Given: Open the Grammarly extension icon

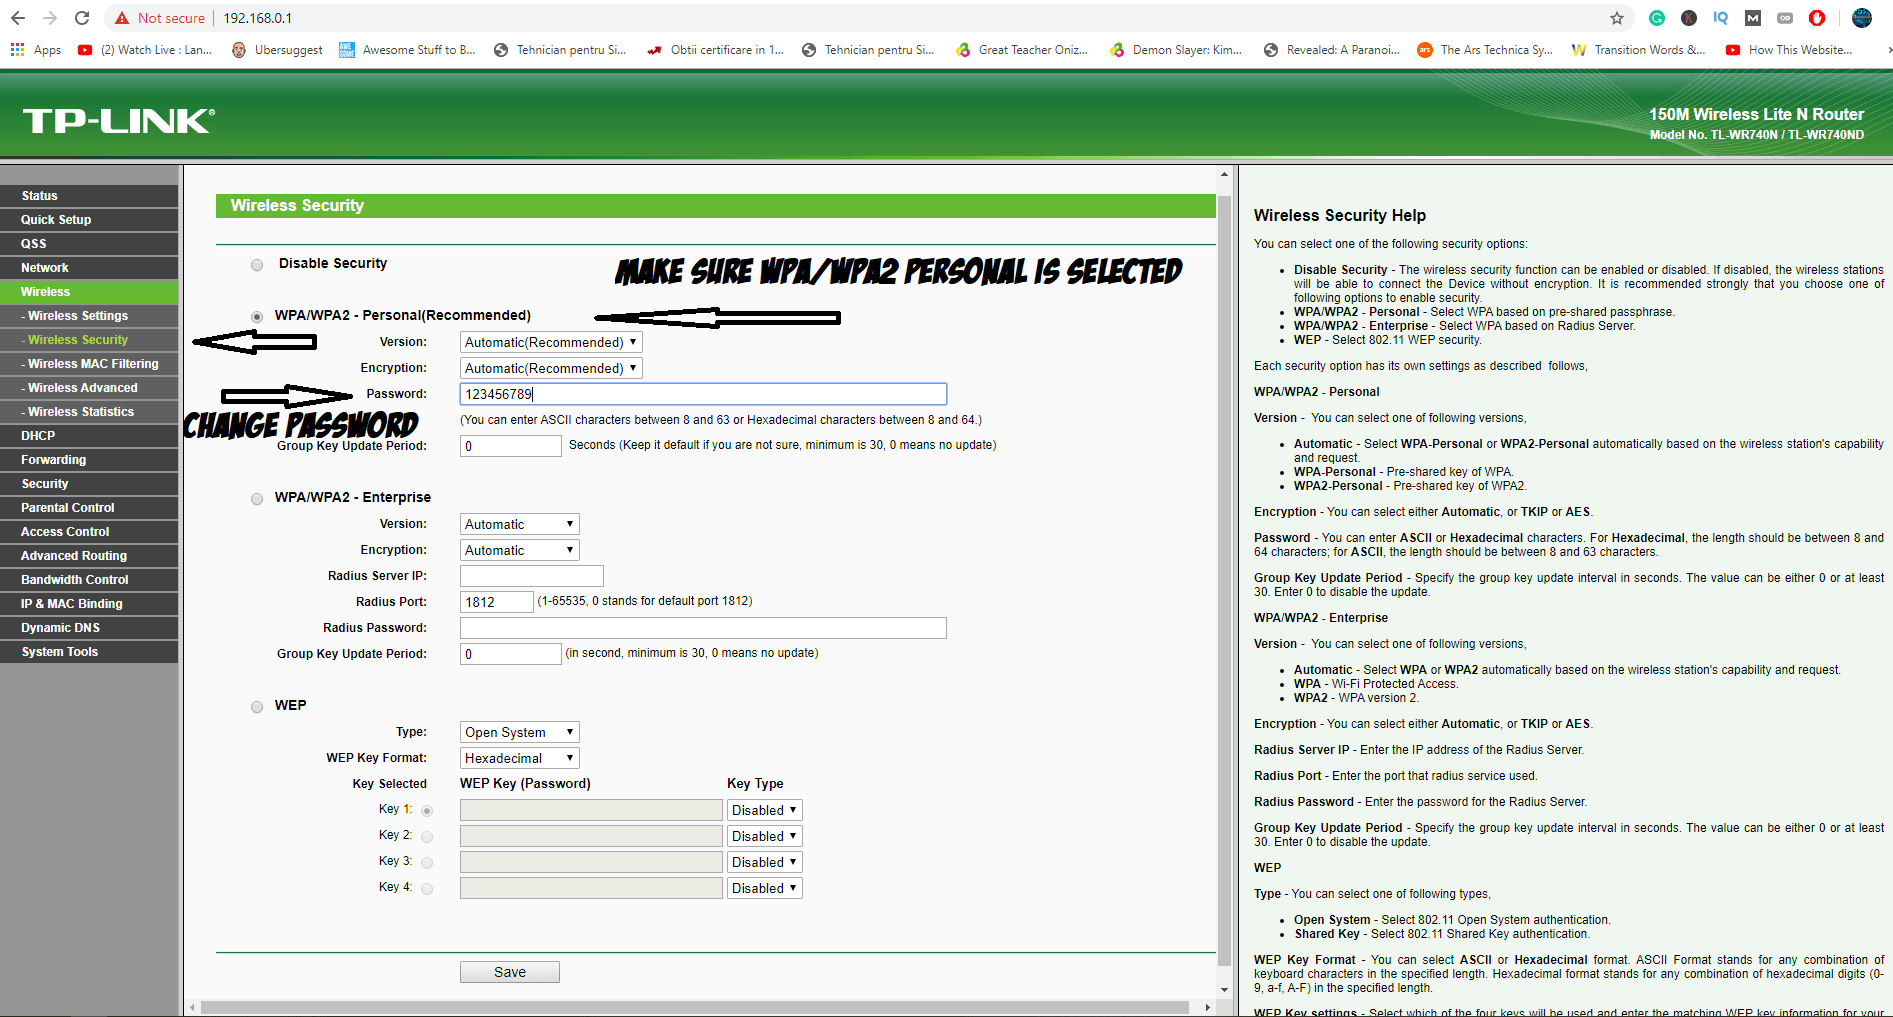Looking at the screenshot, I should [x=1657, y=18].
